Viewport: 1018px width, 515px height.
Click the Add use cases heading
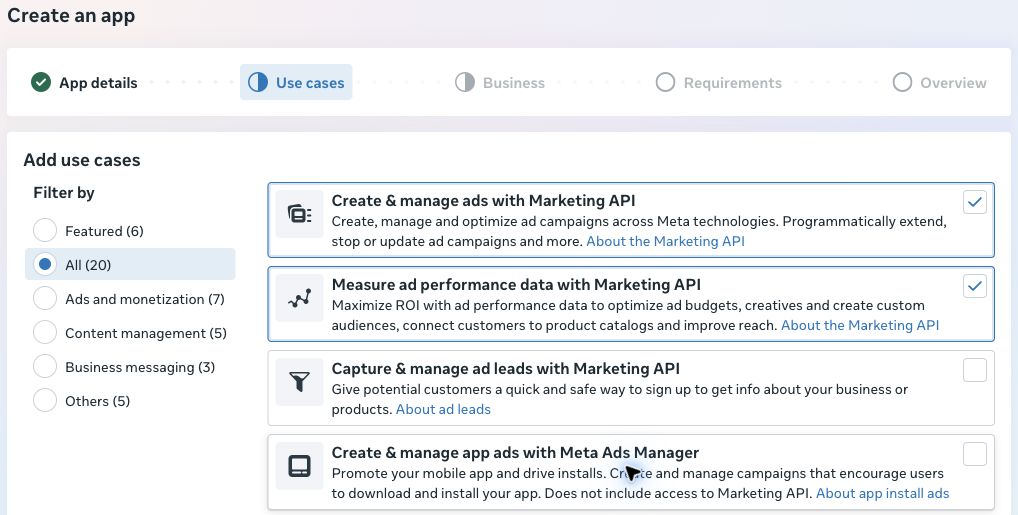click(82, 160)
